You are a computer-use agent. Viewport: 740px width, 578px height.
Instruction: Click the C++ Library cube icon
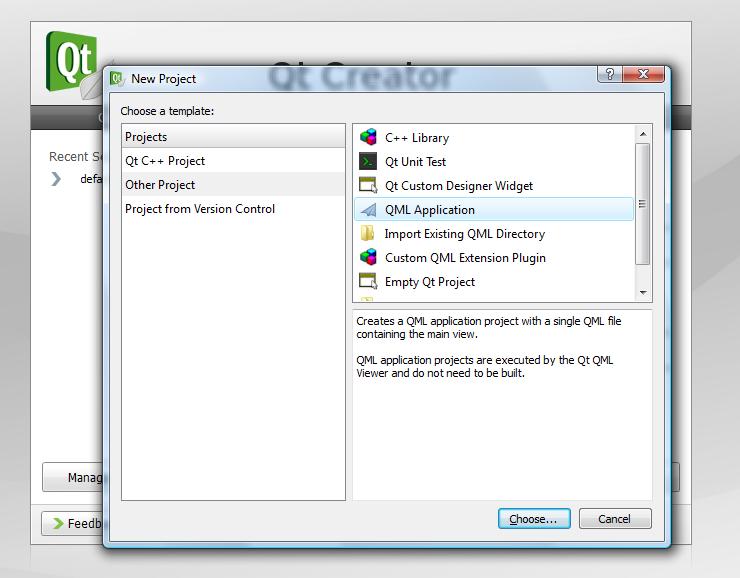(x=368, y=137)
